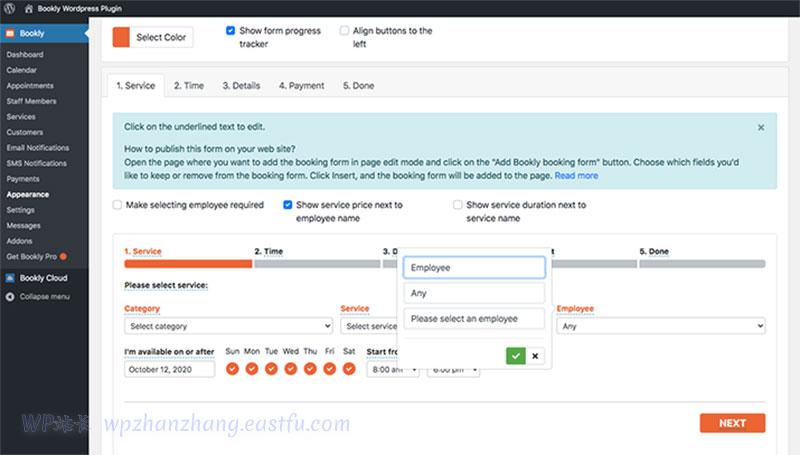Viewport: 800px width, 455px height.
Task: Click the October 12, 2020 date field
Action: [x=169, y=370]
